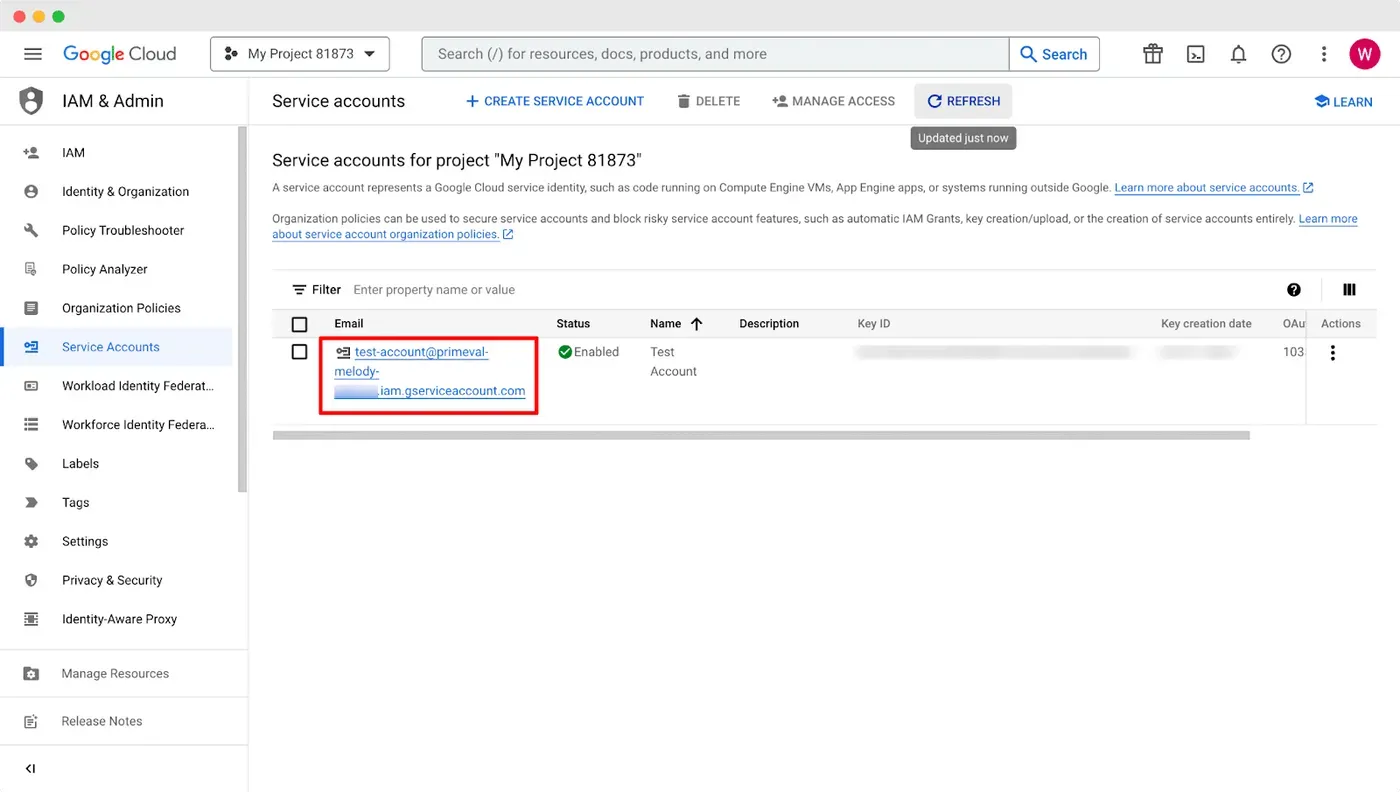Click the Tags arrow icon
The height and width of the screenshot is (792, 1400).
31,503
